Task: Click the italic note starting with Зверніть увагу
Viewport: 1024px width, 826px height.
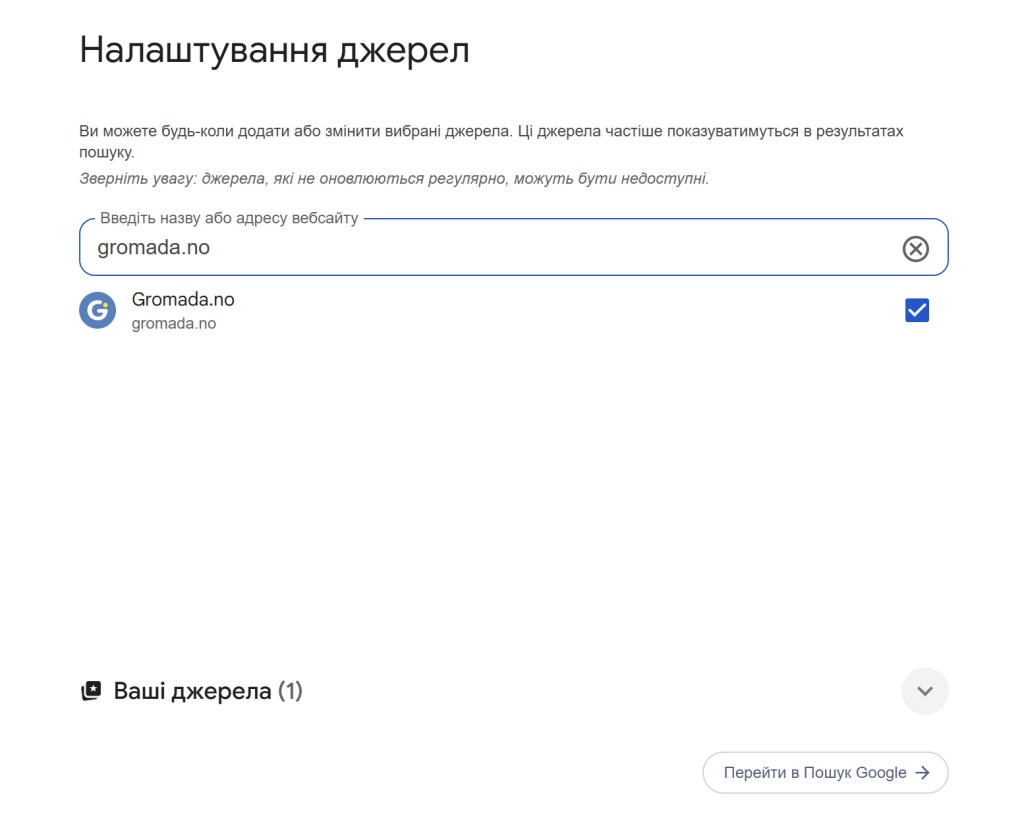Action: [394, 178]
